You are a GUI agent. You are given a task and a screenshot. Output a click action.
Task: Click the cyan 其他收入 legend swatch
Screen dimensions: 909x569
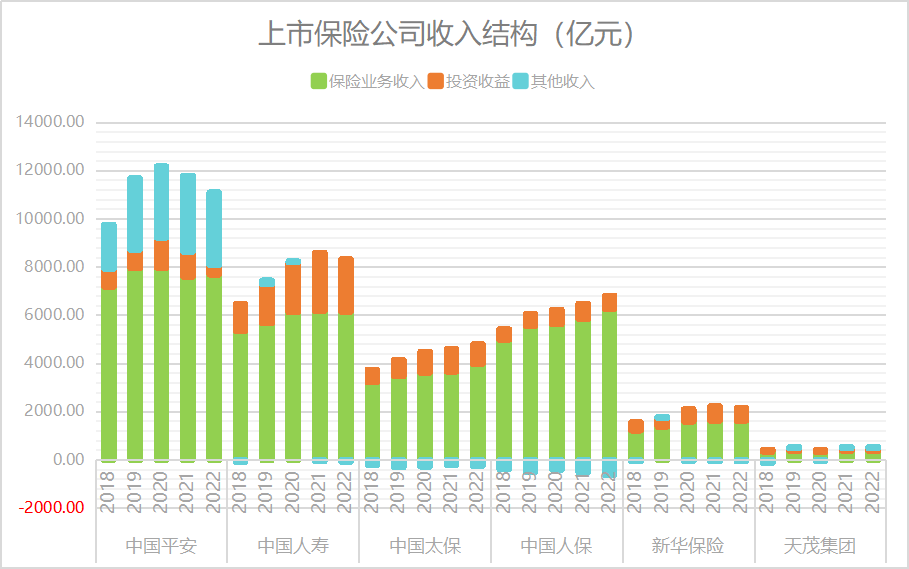pyautogui.click(x=521, y=81)
